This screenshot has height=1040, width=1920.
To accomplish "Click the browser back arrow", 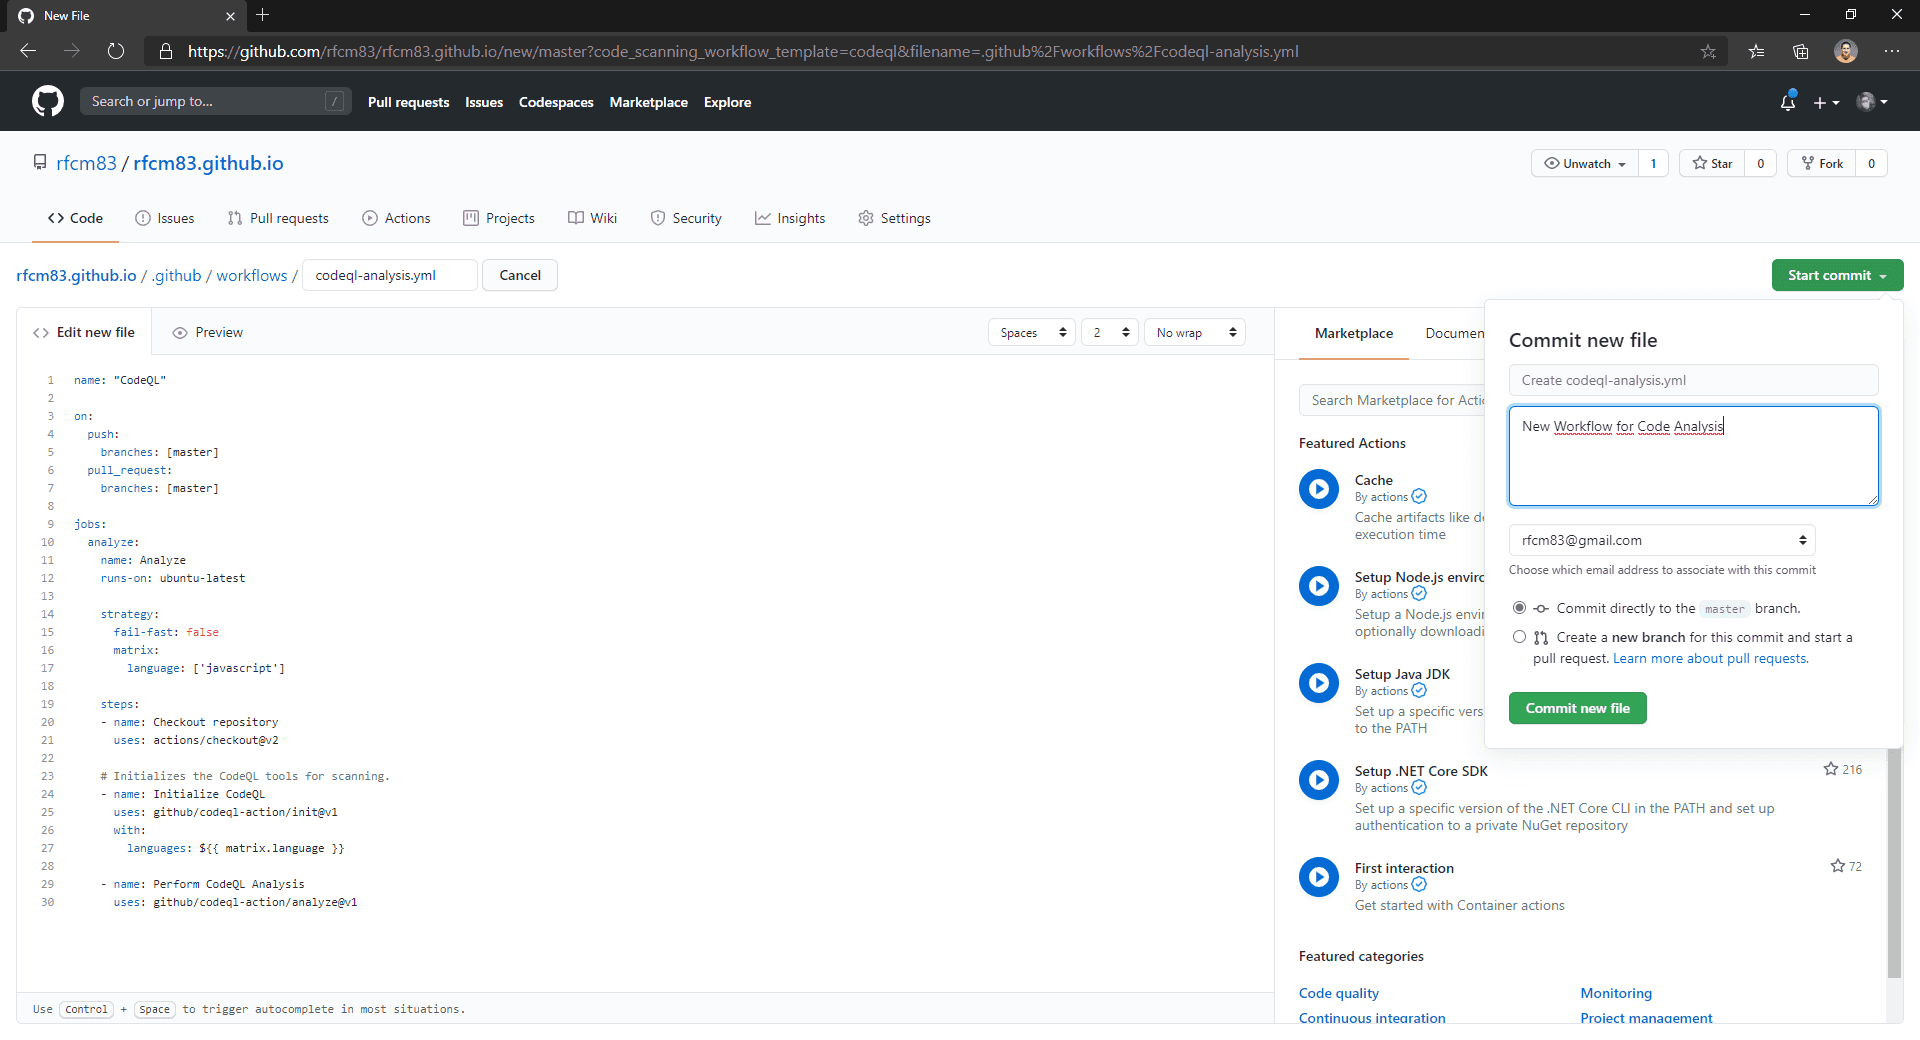I will click(x=28, y=51).
